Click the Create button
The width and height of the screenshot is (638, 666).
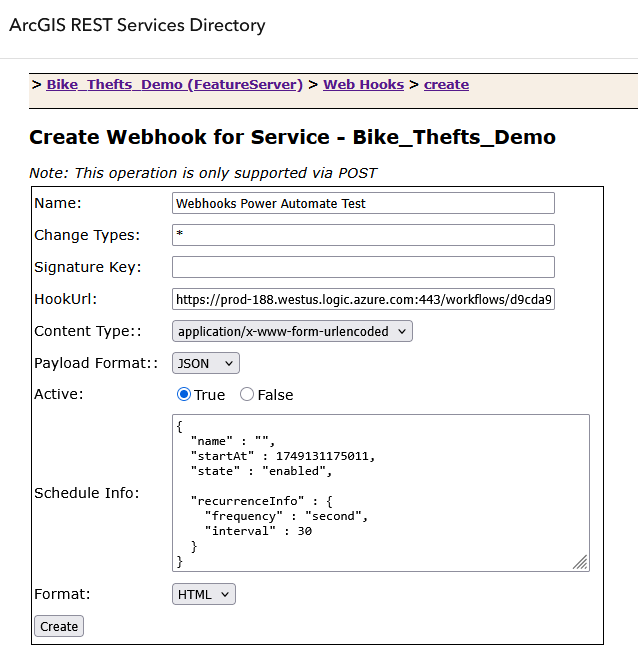59,626
